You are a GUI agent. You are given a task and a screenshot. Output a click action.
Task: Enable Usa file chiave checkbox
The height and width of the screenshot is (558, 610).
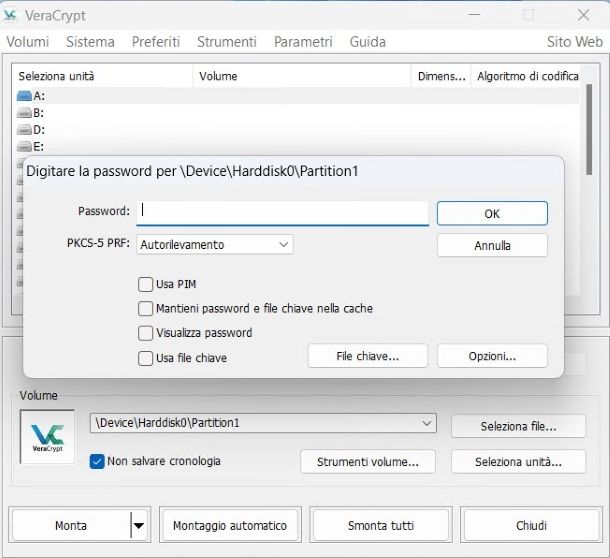[145, 358]
